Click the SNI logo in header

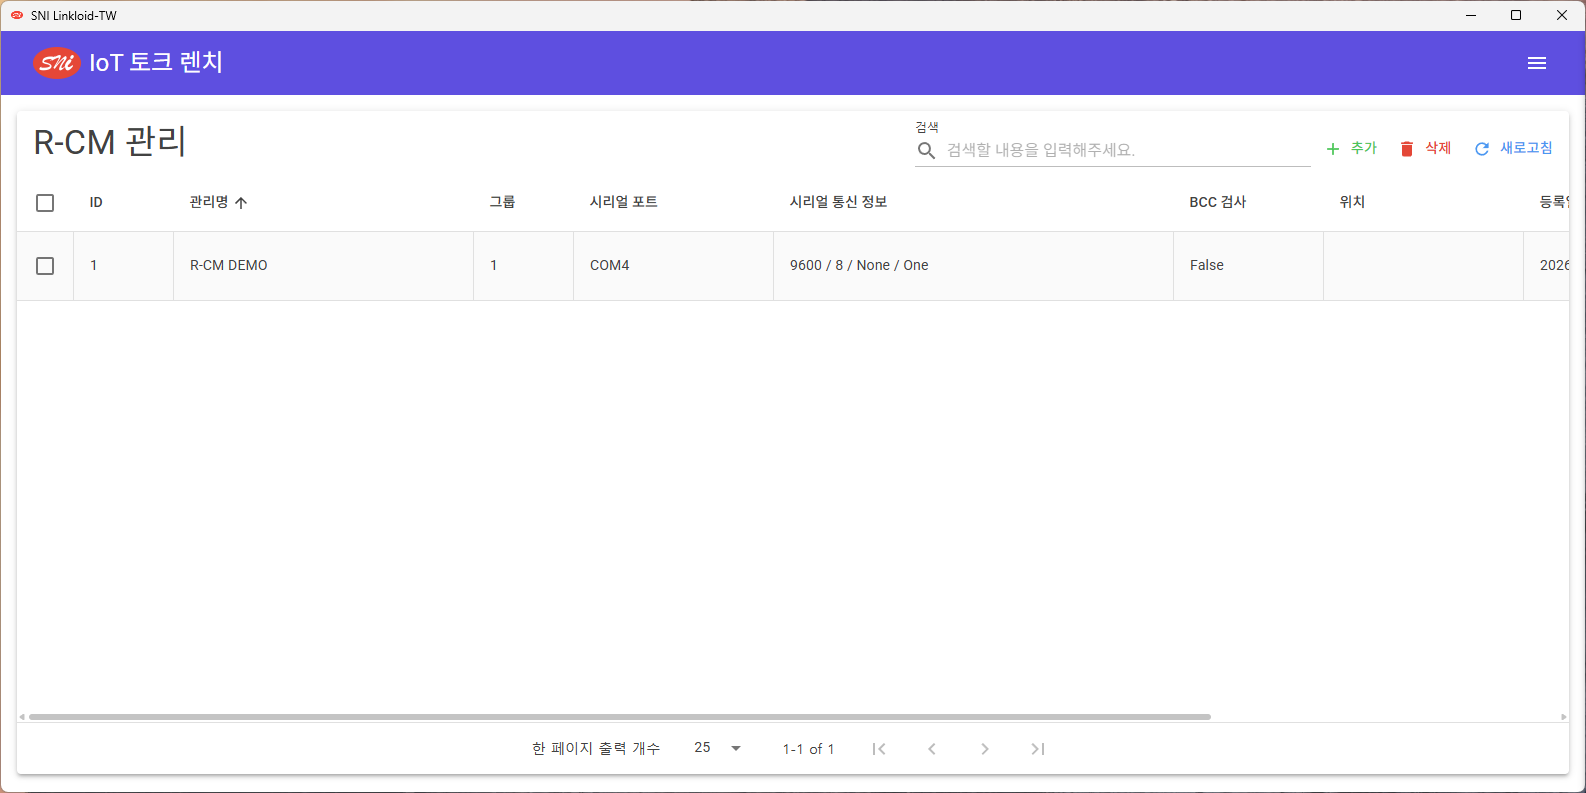click(x=56, y=63)
